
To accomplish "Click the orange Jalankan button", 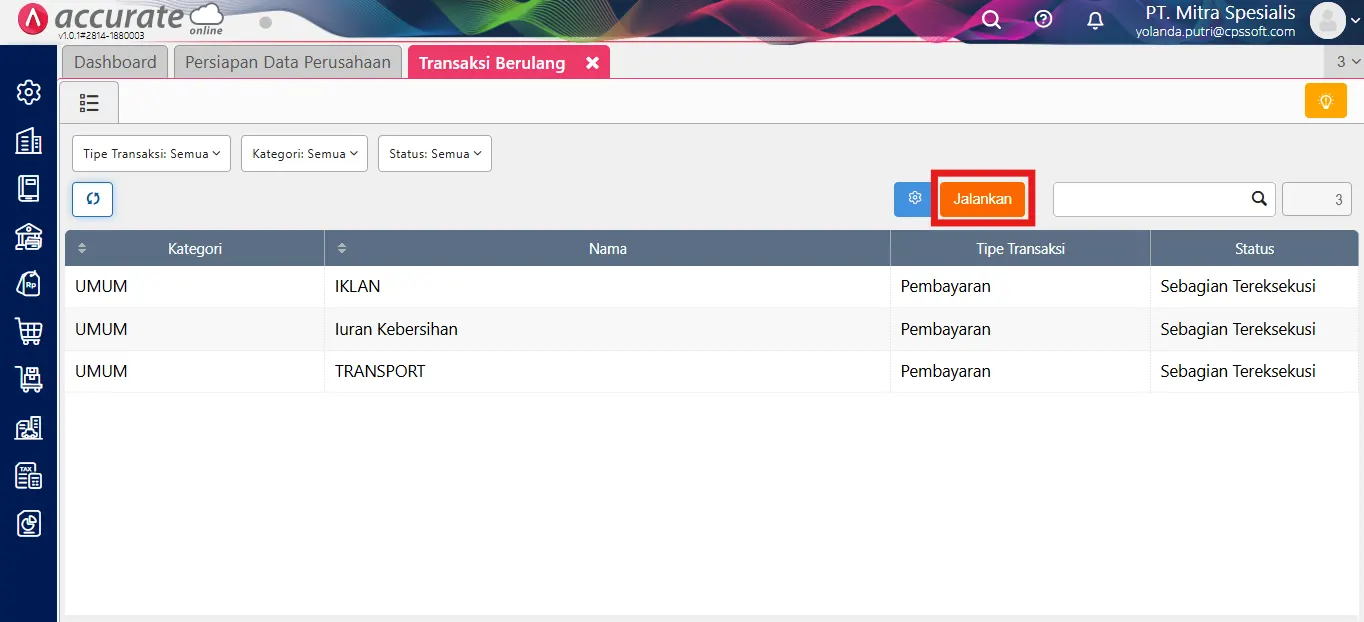I will click(x=982, y=199).
